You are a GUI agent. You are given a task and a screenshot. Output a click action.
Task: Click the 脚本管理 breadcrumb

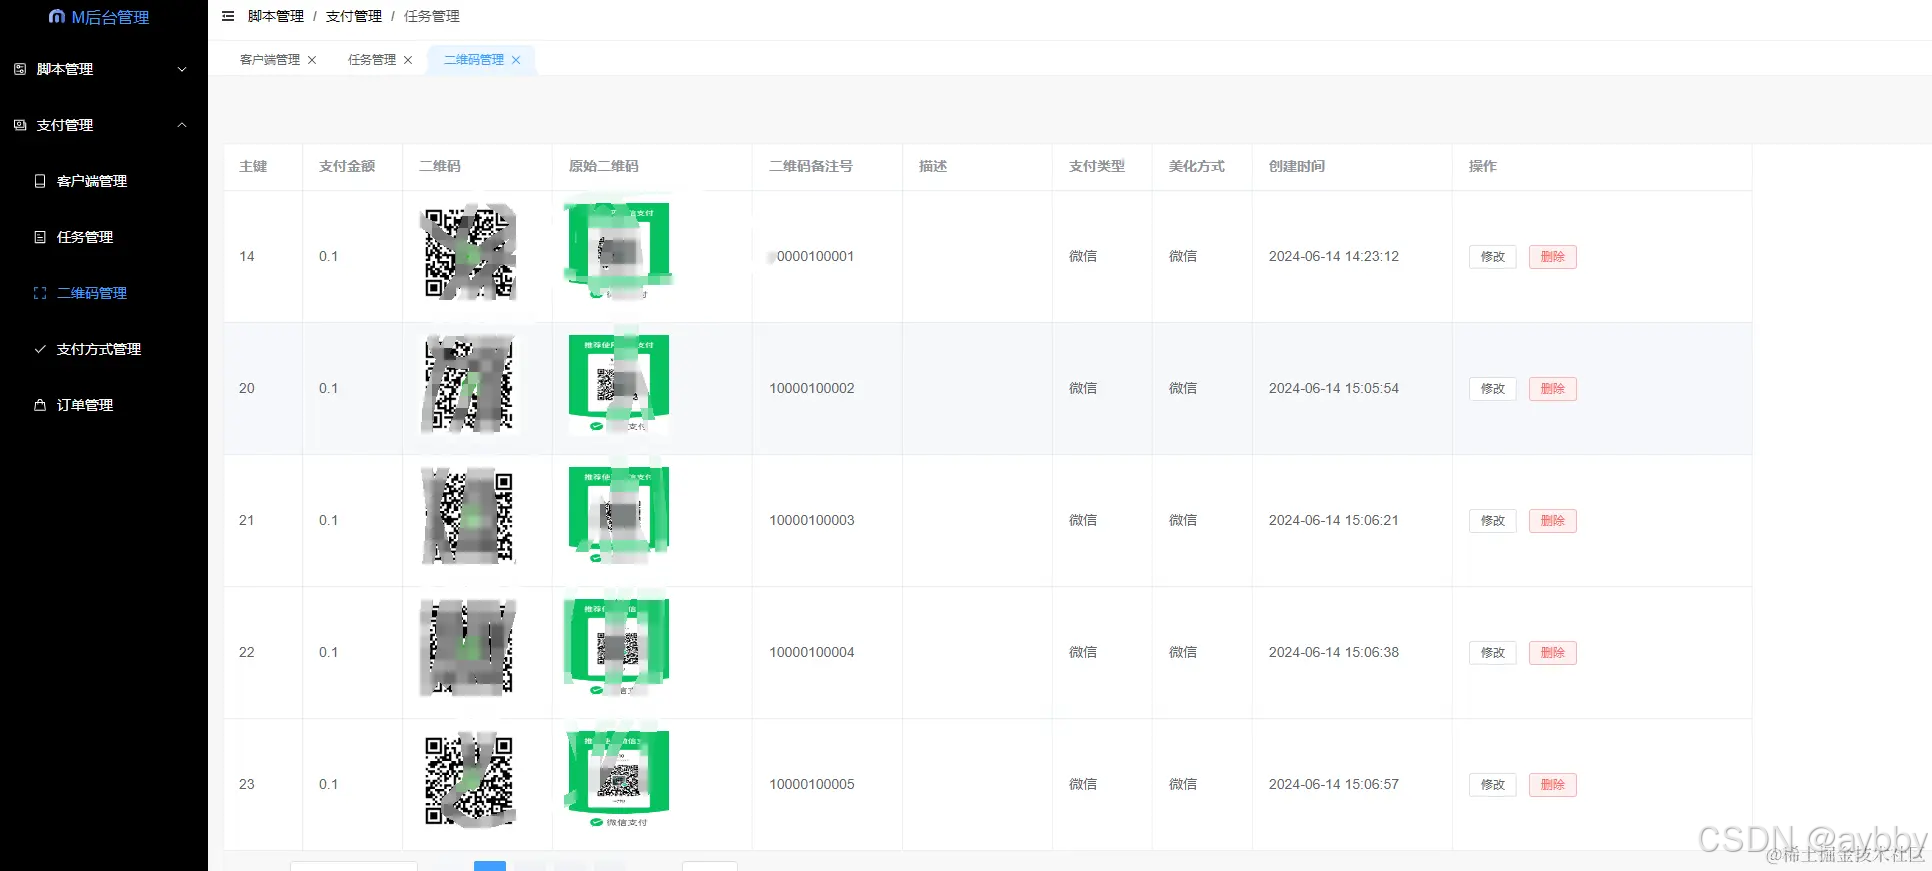pyautogui.click(x=276, y=16)
